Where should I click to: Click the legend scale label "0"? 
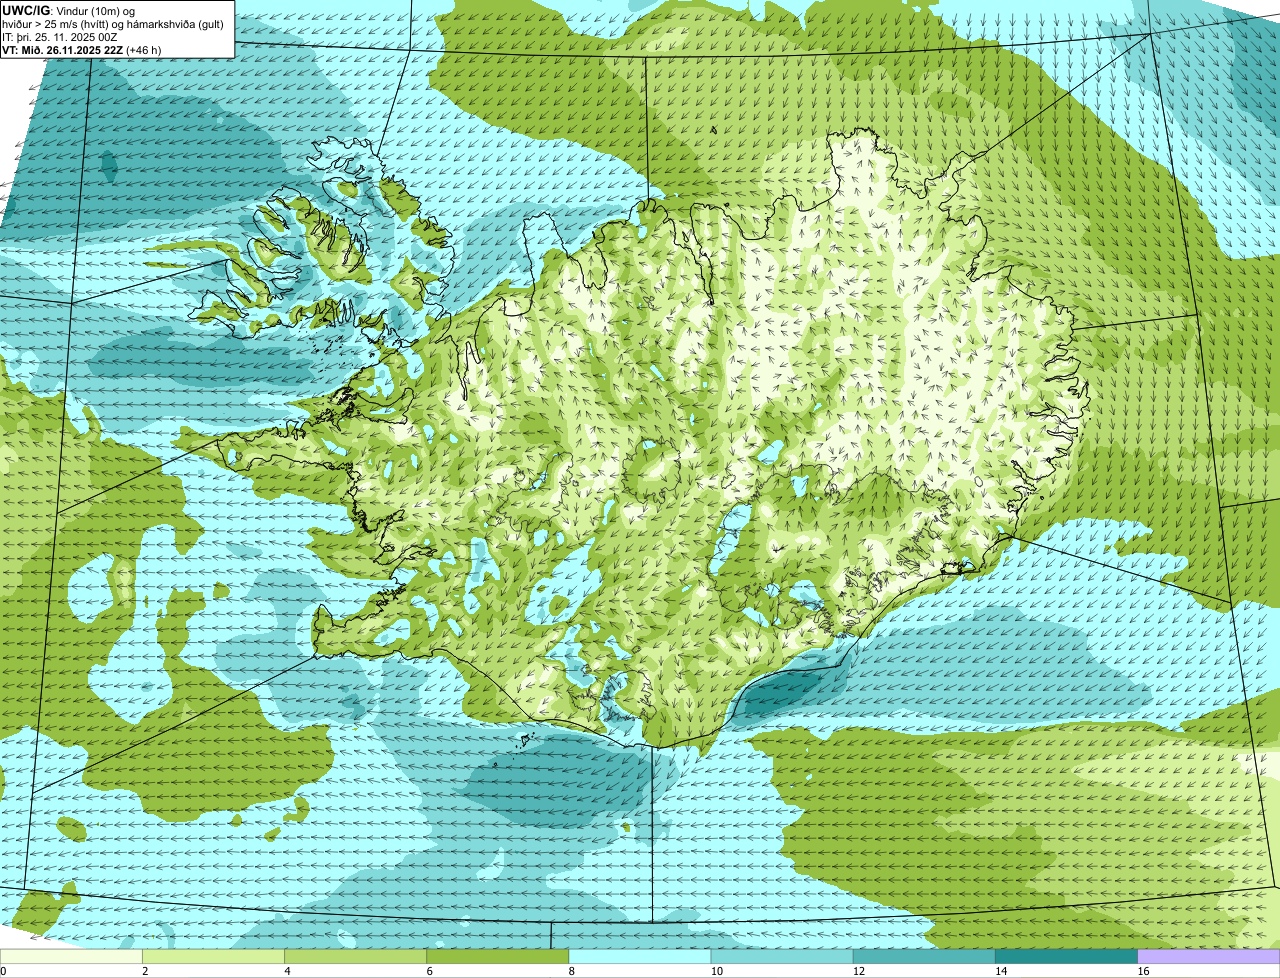3,971
